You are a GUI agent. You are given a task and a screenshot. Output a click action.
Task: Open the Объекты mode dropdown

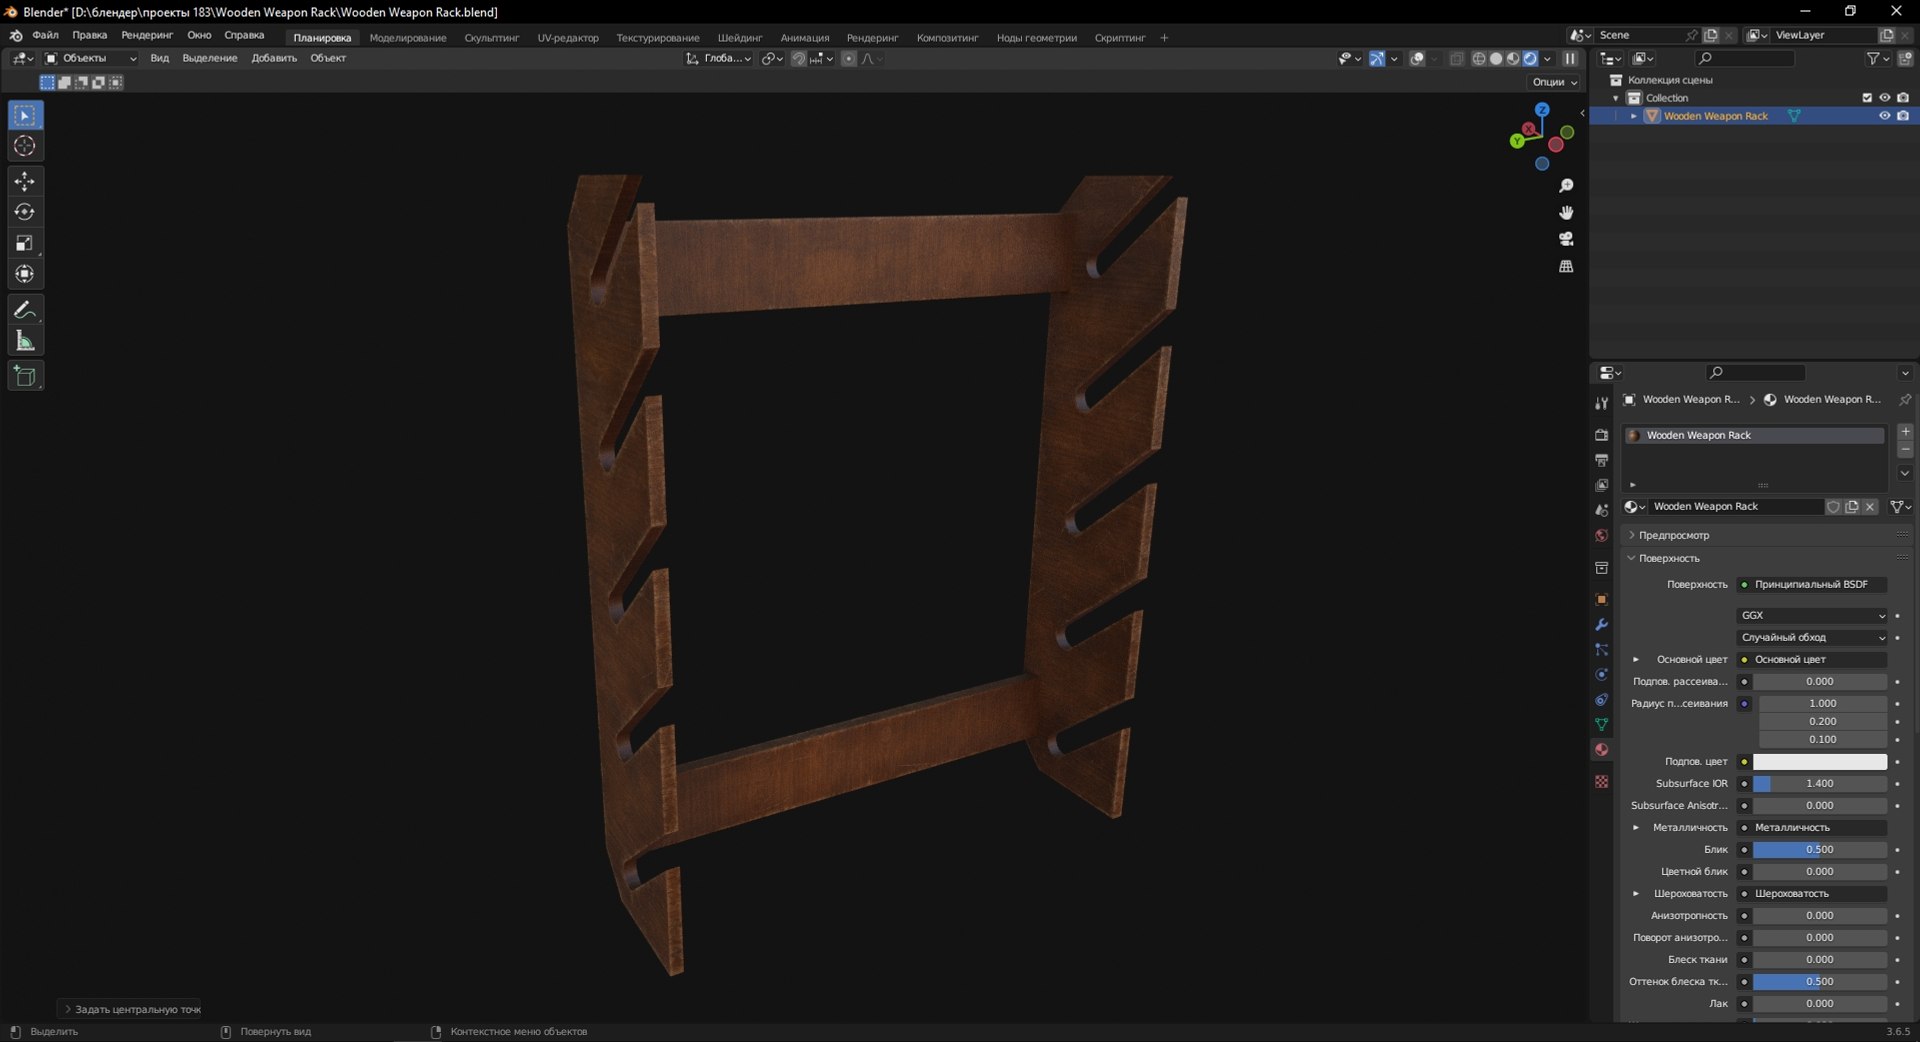tap(90, 59)
